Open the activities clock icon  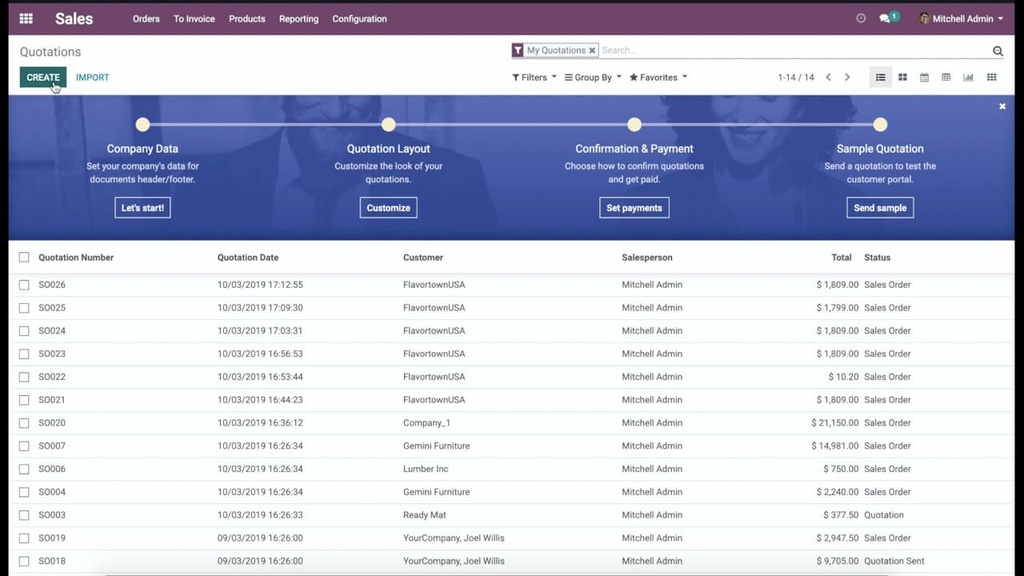tap(861, 18)
